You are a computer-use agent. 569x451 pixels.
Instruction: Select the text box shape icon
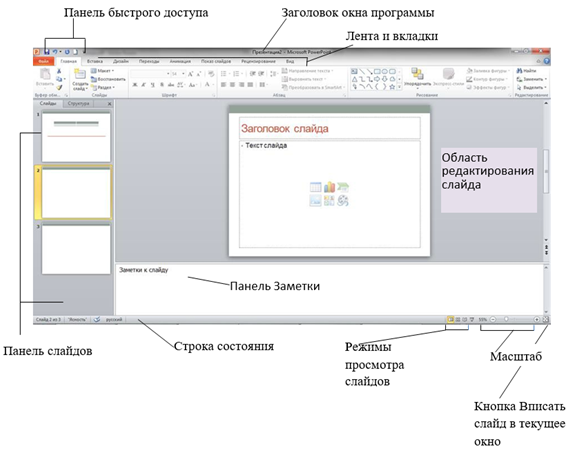(354, 71)
